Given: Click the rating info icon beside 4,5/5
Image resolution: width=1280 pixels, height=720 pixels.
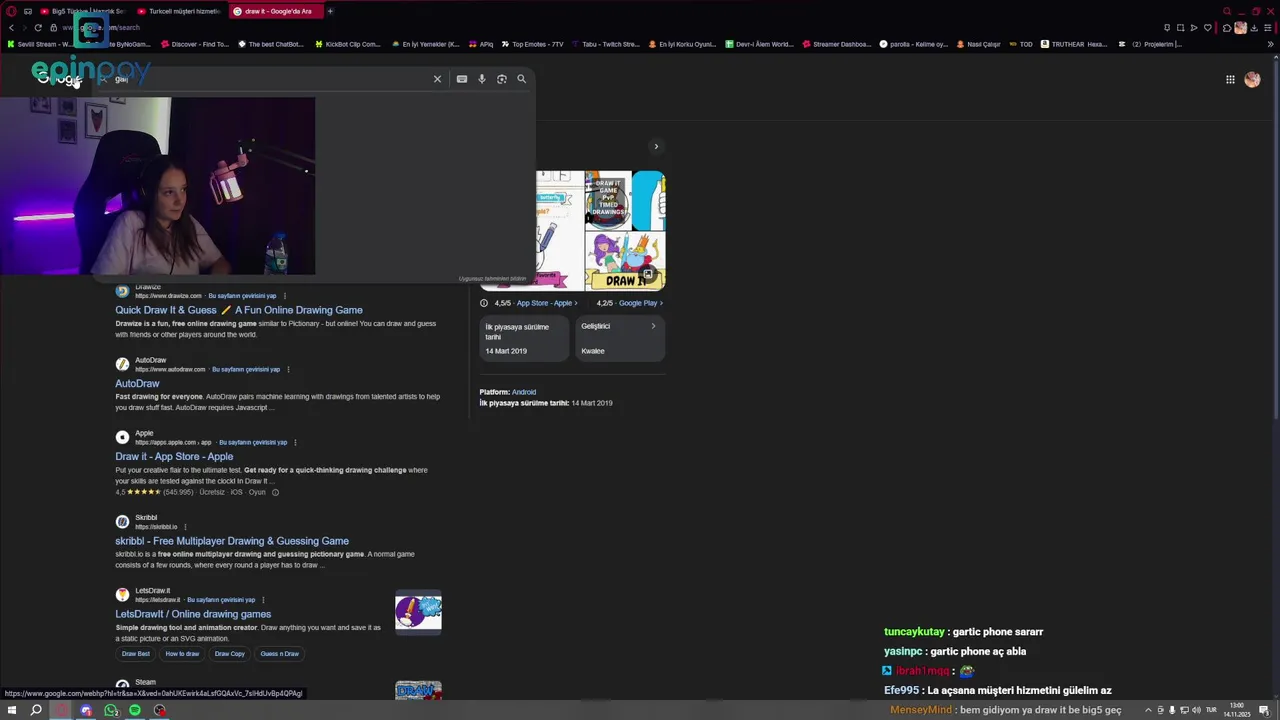Looking at the screenshot, I should [x=484, y=303].
